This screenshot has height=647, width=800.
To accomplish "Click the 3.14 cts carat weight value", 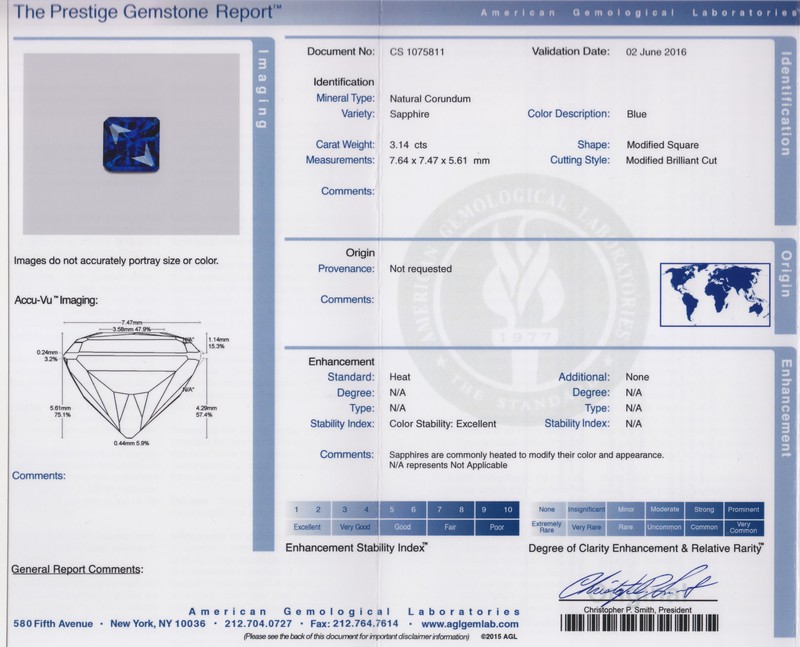I will pos(408,145).
